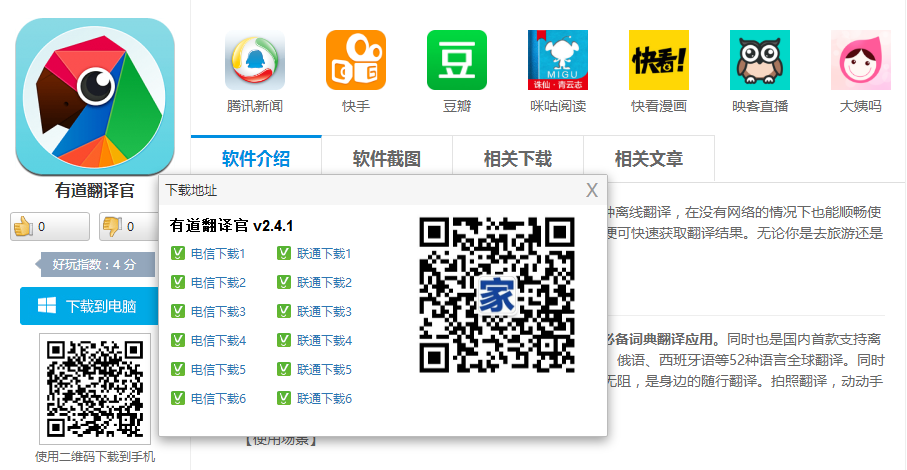Click the 映客直播 owl icon
The width and height of the screenshot is (907, 470).
[x=759, y=60]
